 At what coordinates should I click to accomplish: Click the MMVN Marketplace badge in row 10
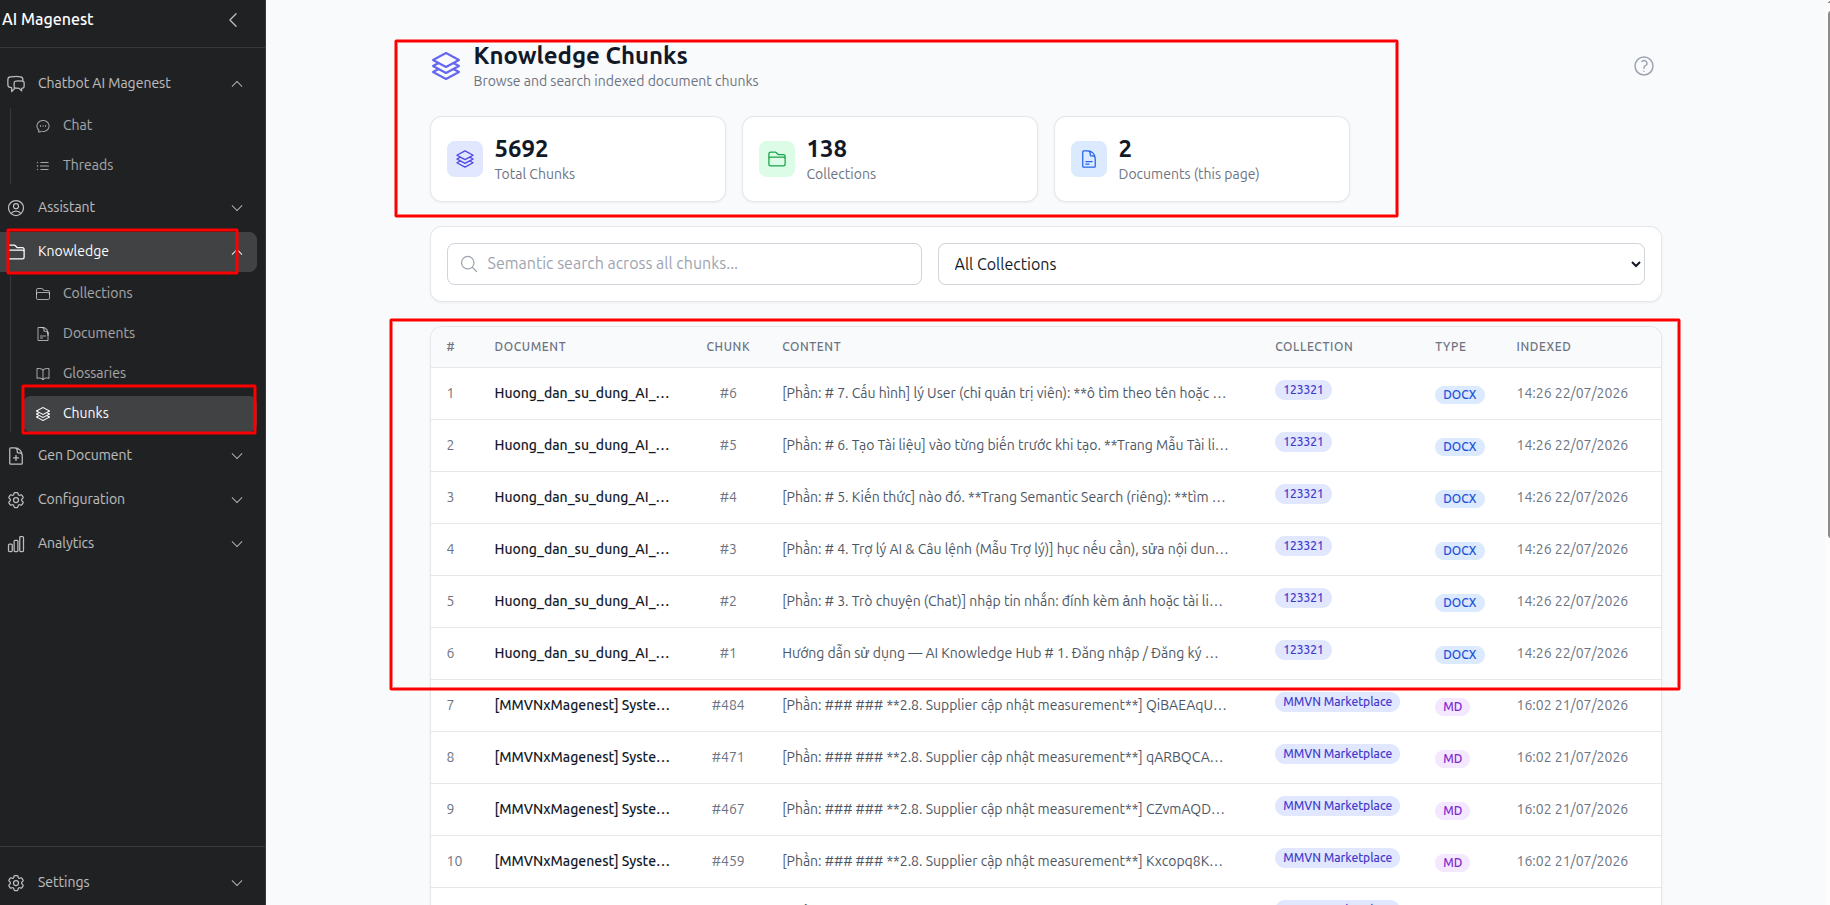click(1337, 858)
